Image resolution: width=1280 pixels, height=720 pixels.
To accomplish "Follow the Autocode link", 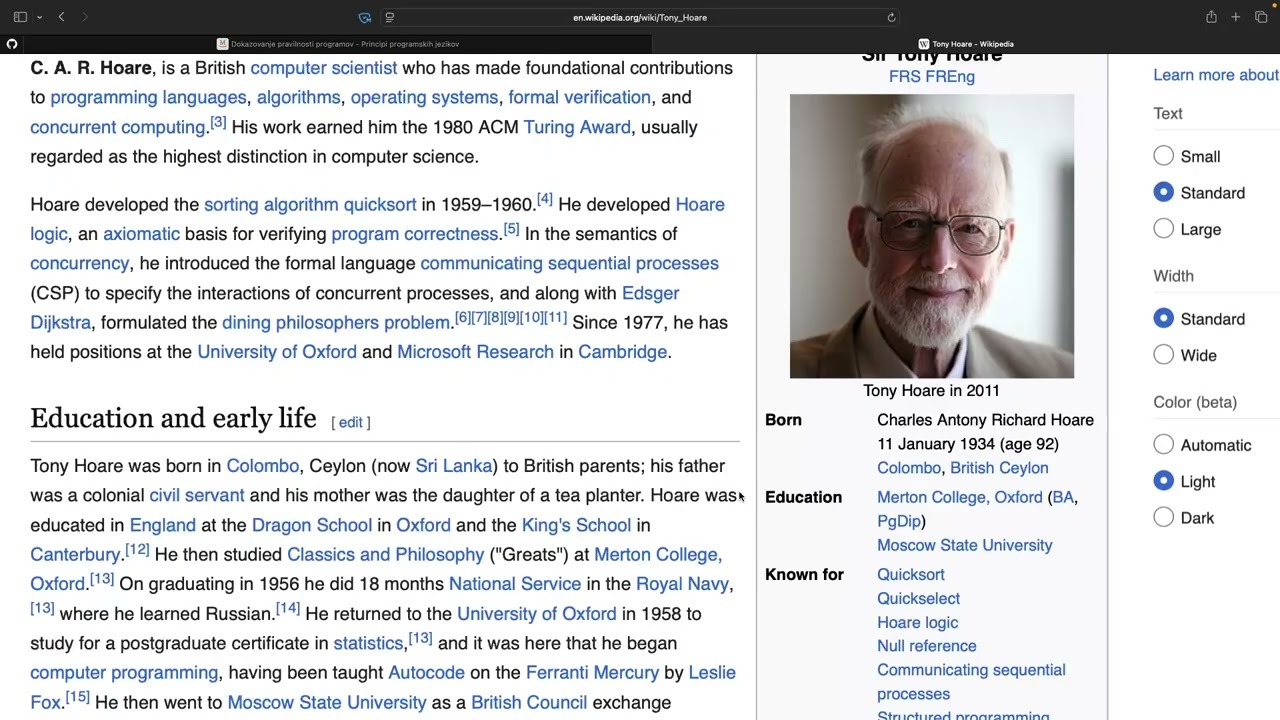I will pyautogui.click(x=426, y=673).
